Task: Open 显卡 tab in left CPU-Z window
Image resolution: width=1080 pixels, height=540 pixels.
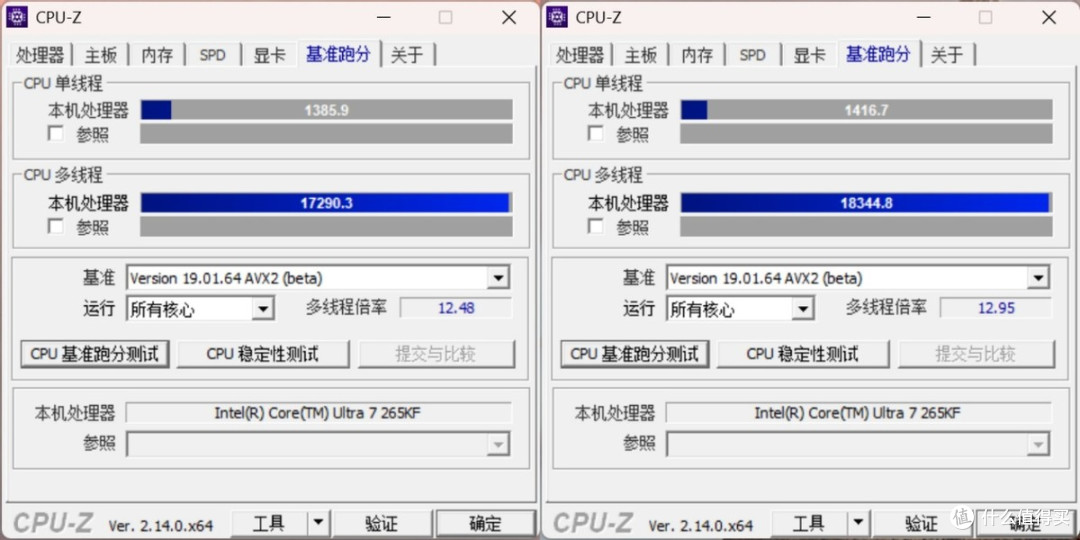Action: (x=269, y=55)
